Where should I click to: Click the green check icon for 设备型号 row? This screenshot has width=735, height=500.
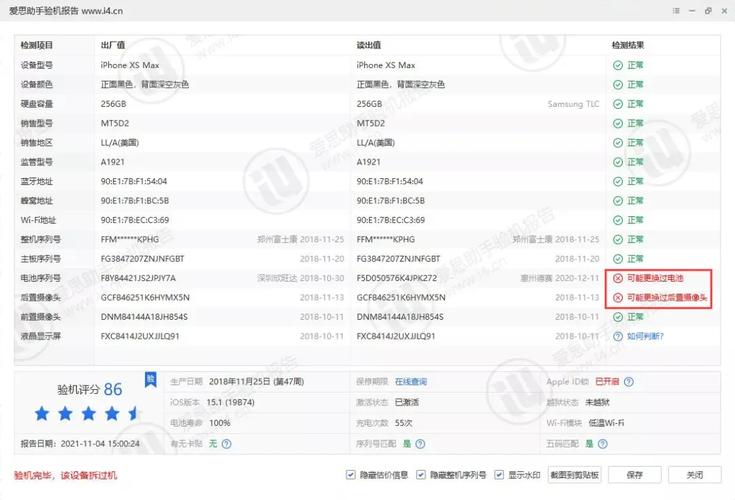[618, 65]
